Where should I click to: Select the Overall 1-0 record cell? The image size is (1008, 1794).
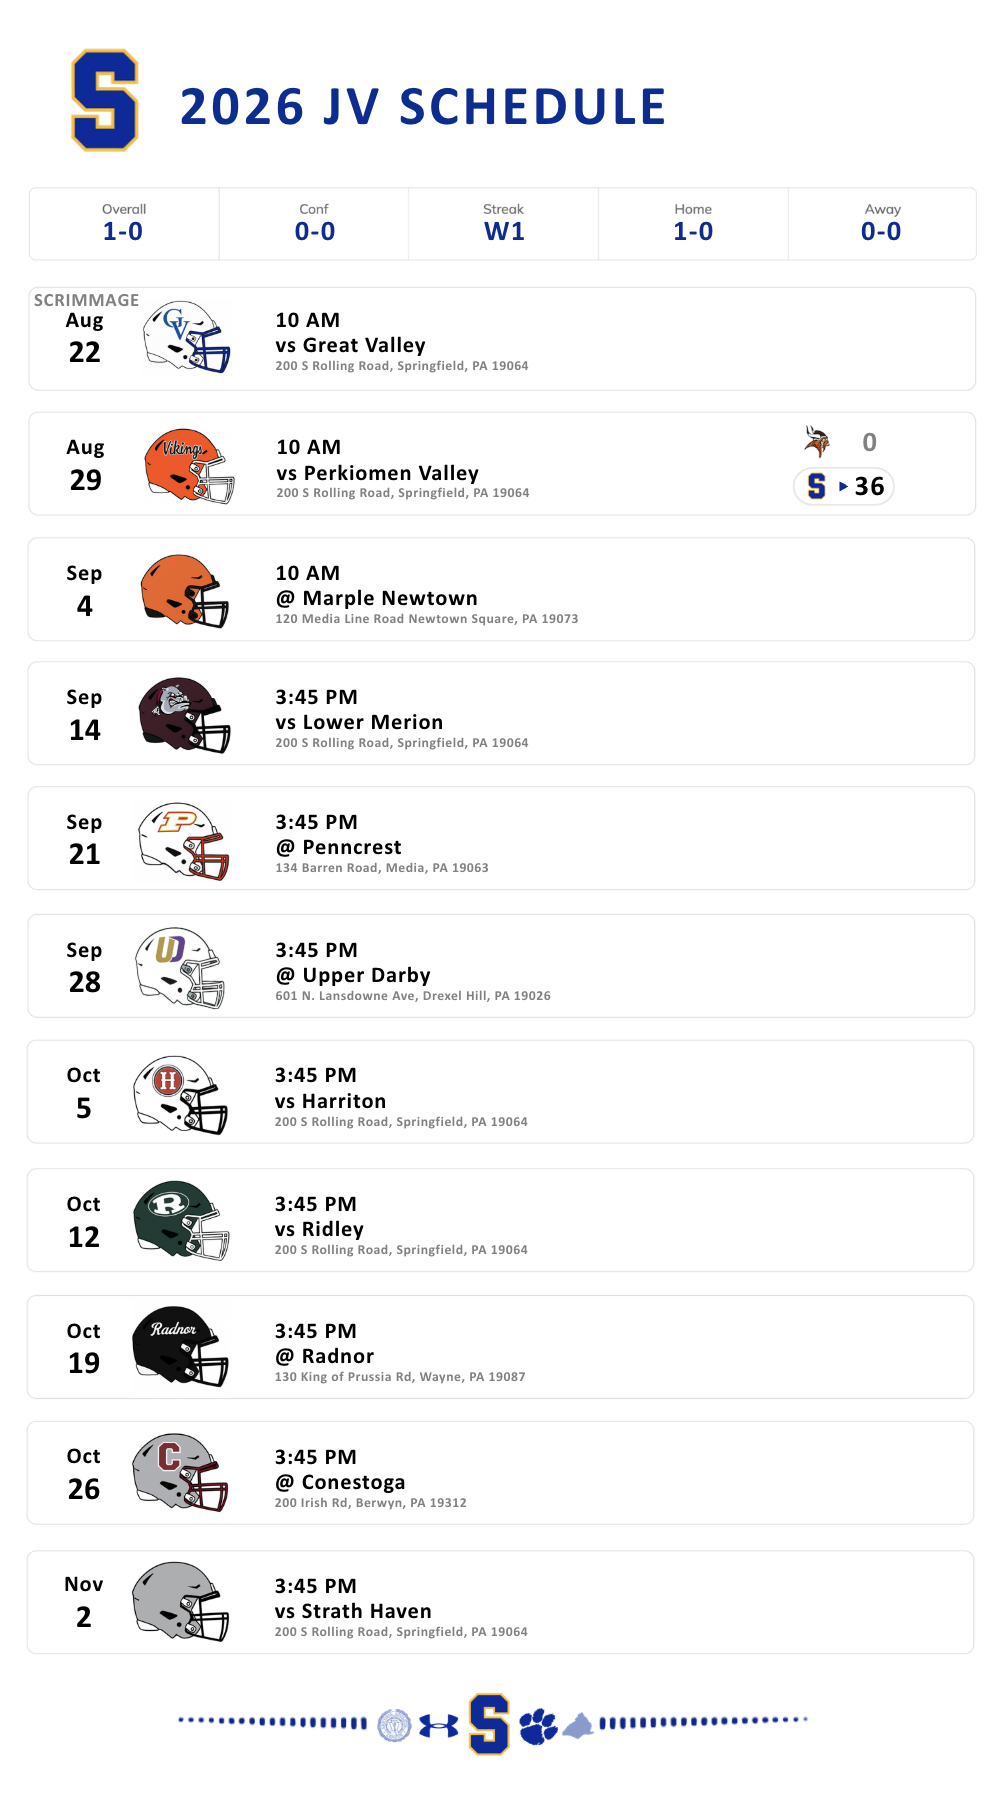[124, 224]
